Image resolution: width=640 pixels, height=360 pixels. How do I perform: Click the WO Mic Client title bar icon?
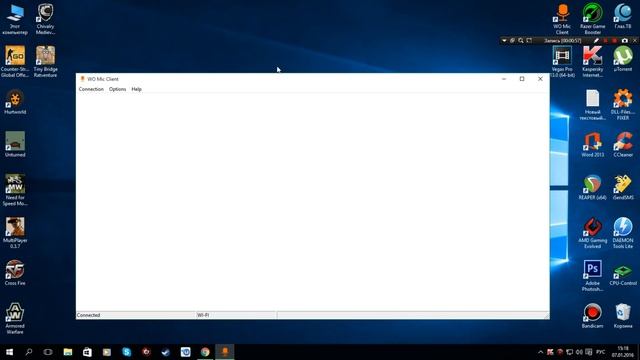coord(82,79)
